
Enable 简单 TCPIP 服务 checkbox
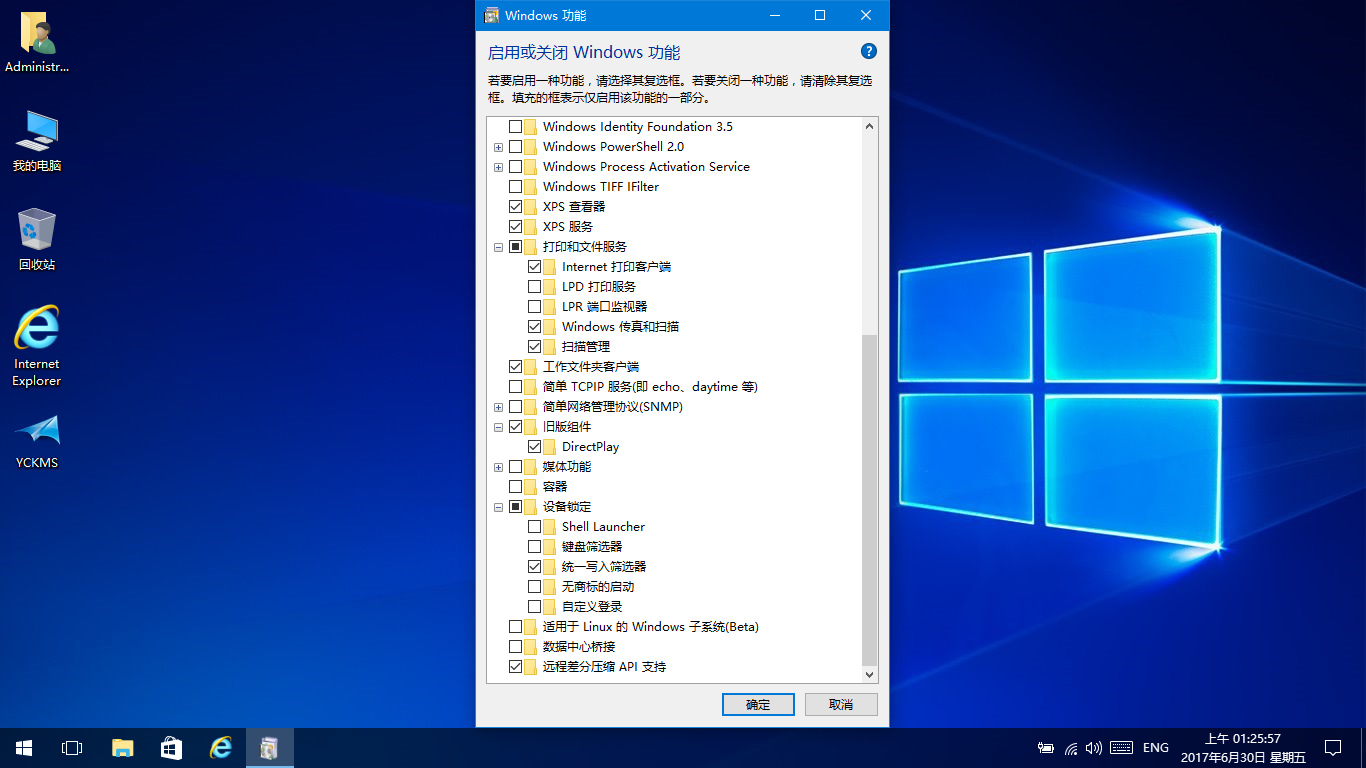tap(516, 387)
